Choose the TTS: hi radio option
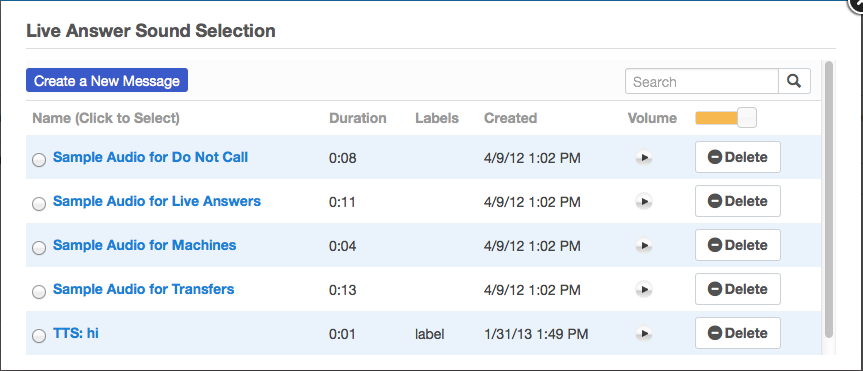The height and width of the screenshot is (371, 863). (x=39, y=336)
